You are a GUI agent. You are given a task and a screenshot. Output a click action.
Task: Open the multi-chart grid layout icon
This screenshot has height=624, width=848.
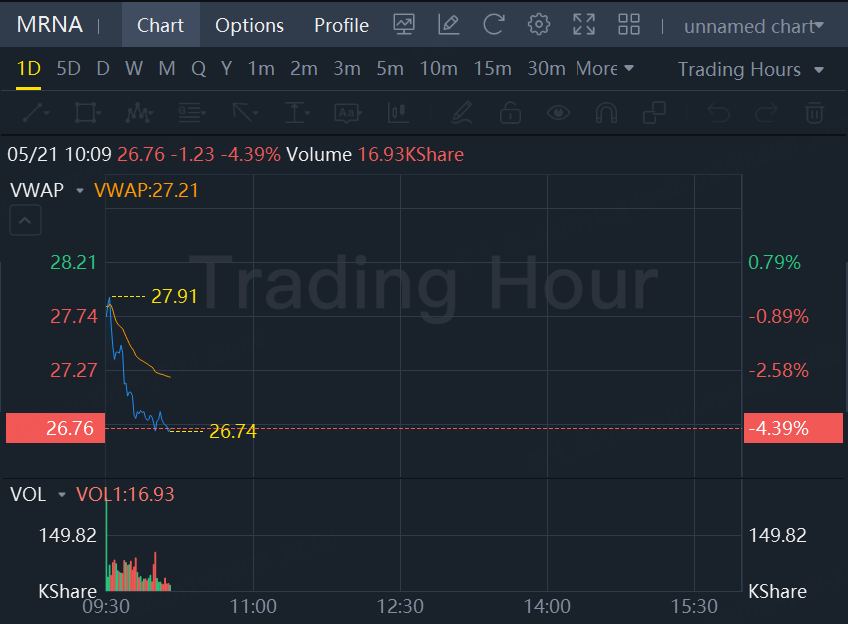[x=629, y=25]
